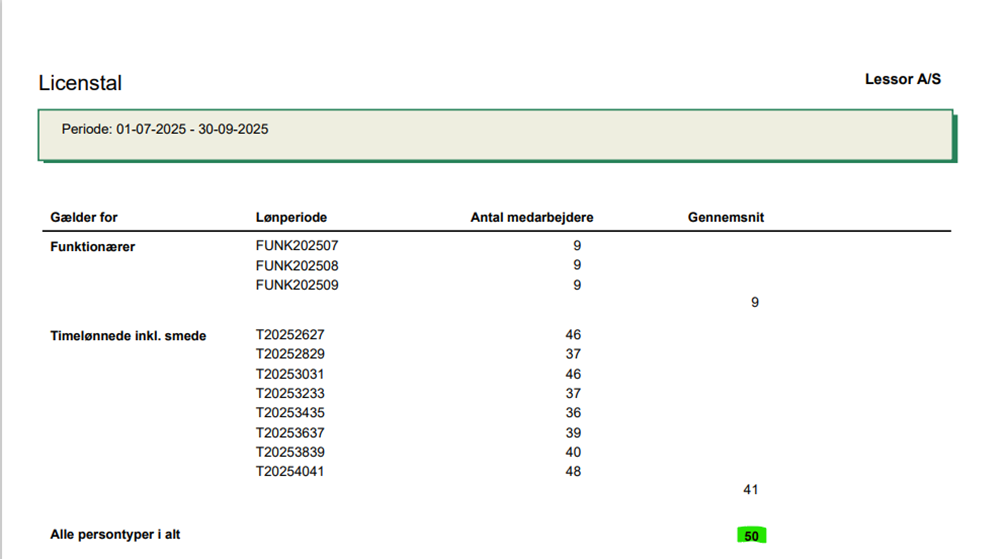Select pay period T20253031
This screenshot has height=559, width=1004.
point(290,374)
